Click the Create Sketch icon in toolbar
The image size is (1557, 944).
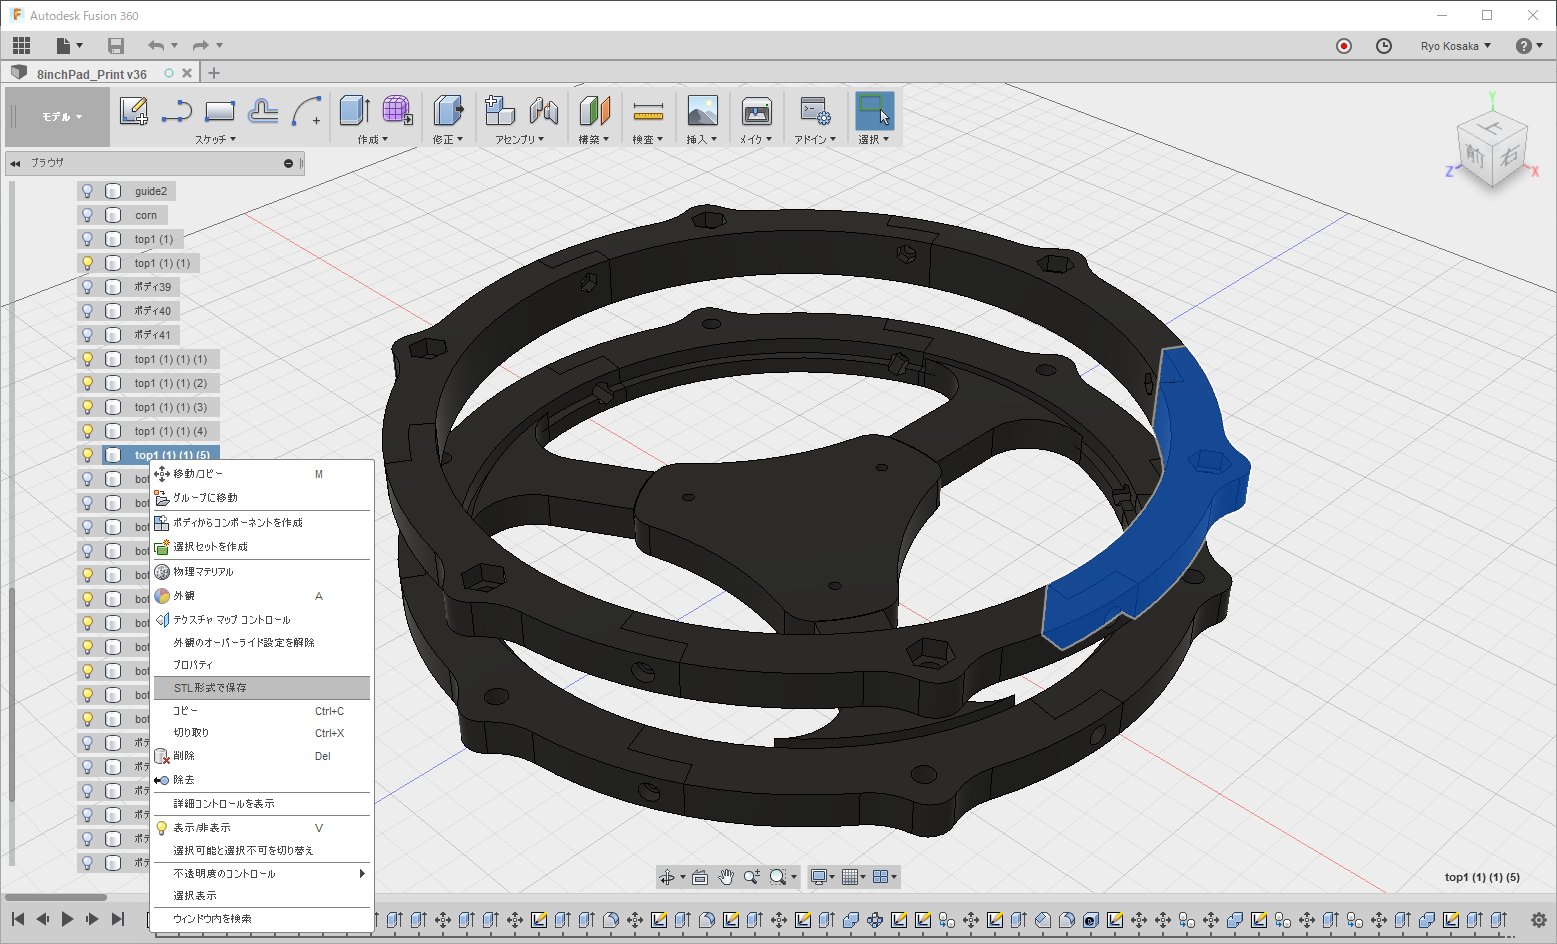point(133,111)
